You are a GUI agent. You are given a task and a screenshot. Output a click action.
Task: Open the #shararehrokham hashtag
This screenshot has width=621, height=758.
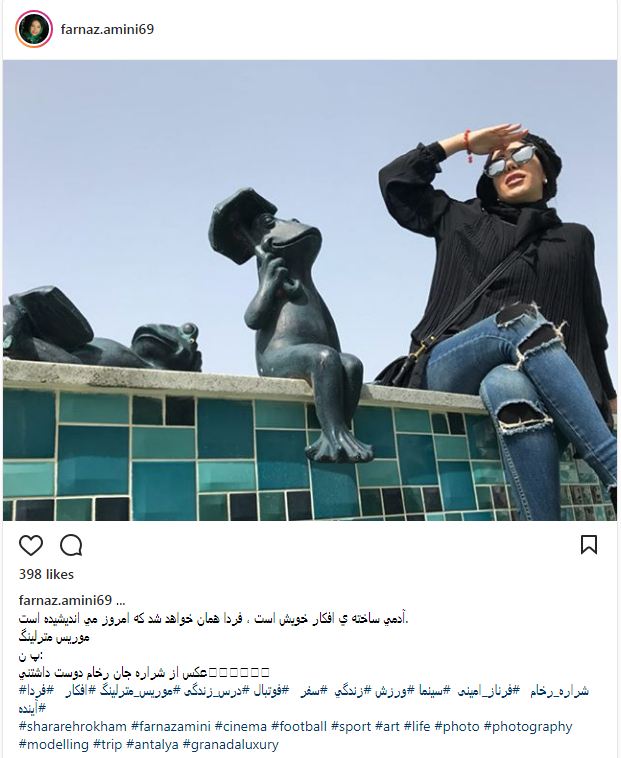pos(72,727)
